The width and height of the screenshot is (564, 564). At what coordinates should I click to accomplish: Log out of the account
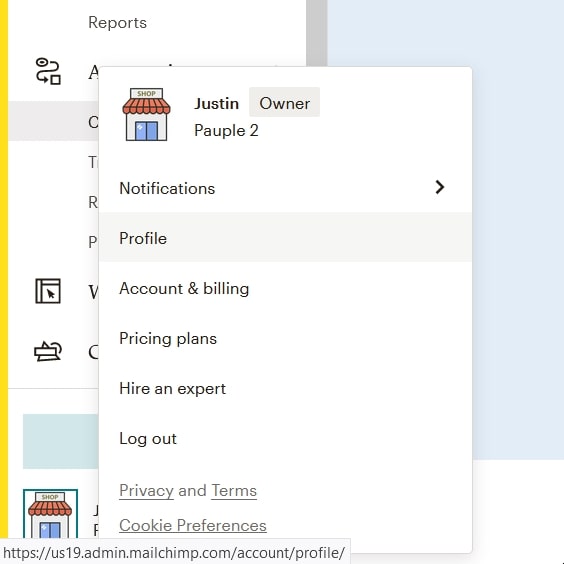pos(285,438)
